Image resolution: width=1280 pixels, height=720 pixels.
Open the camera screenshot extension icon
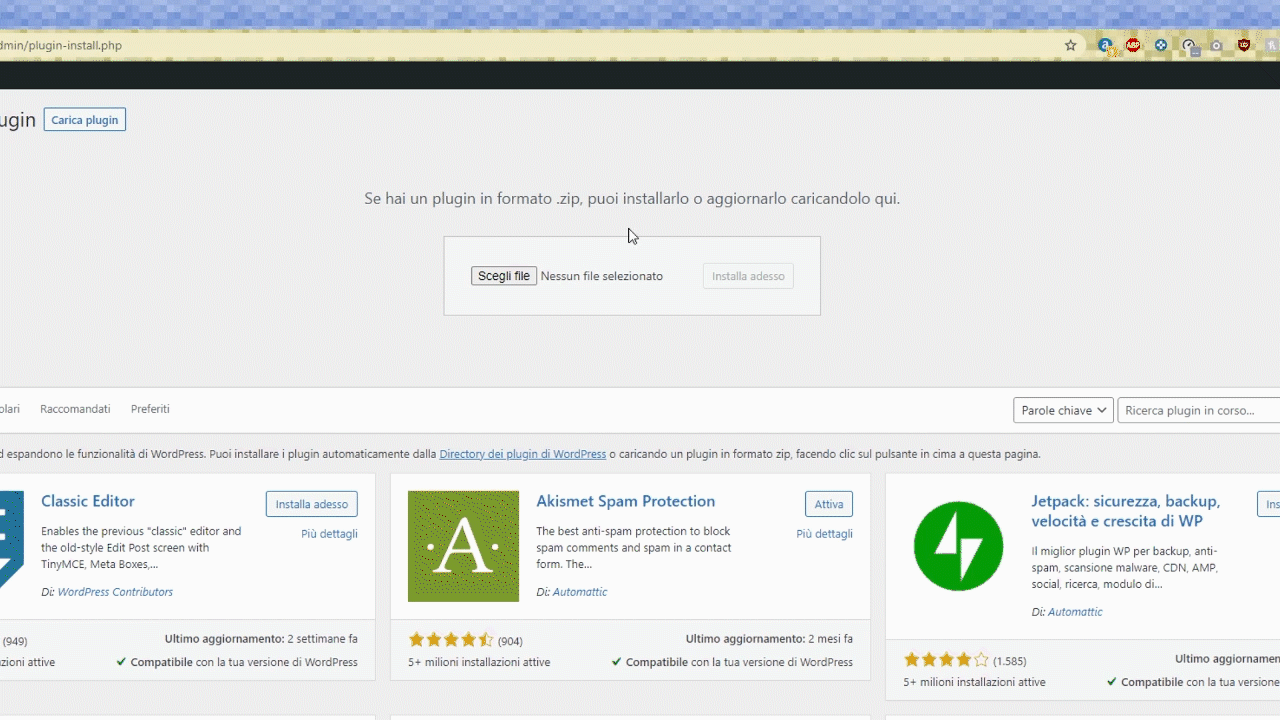[1216, 45]
